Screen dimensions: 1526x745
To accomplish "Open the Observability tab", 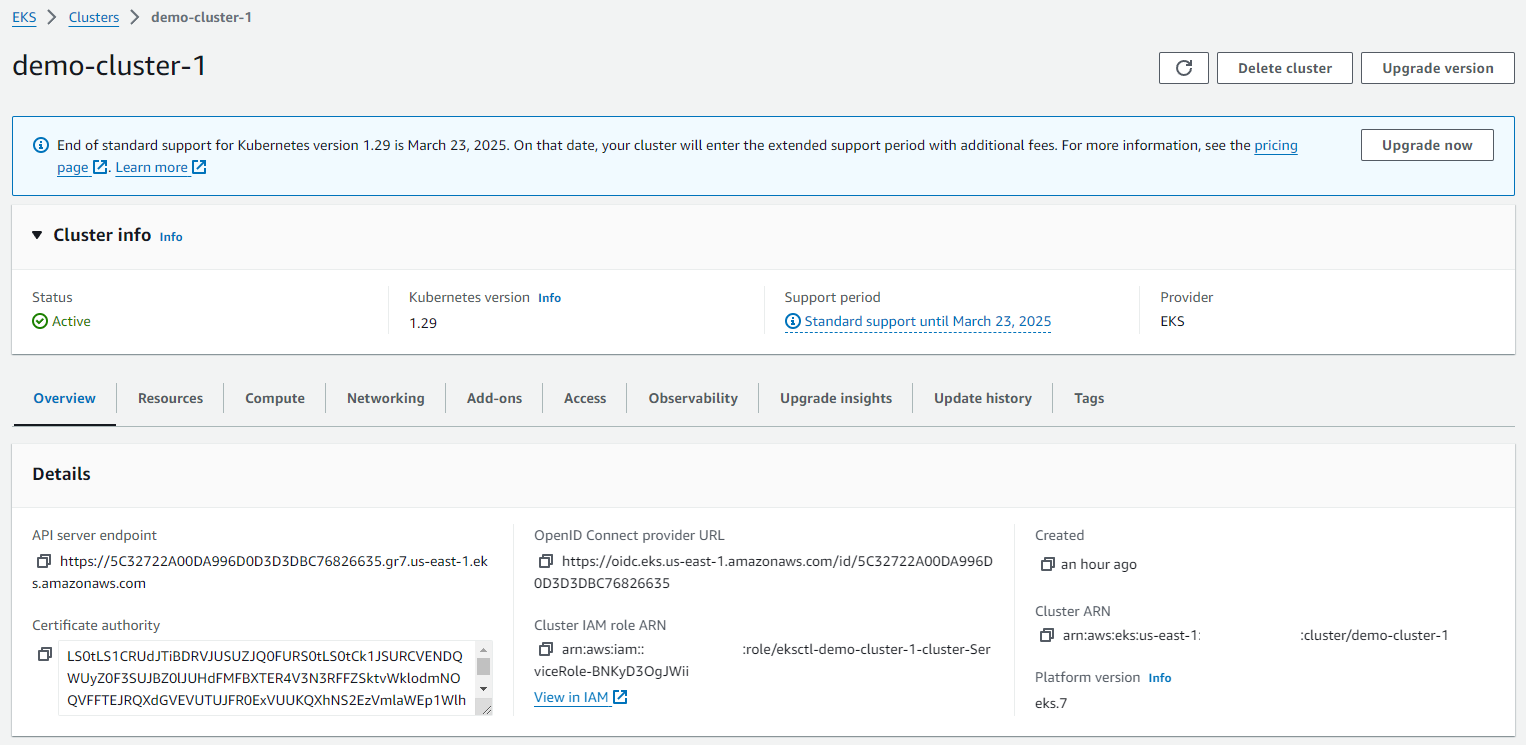I will tap(693, 398).
